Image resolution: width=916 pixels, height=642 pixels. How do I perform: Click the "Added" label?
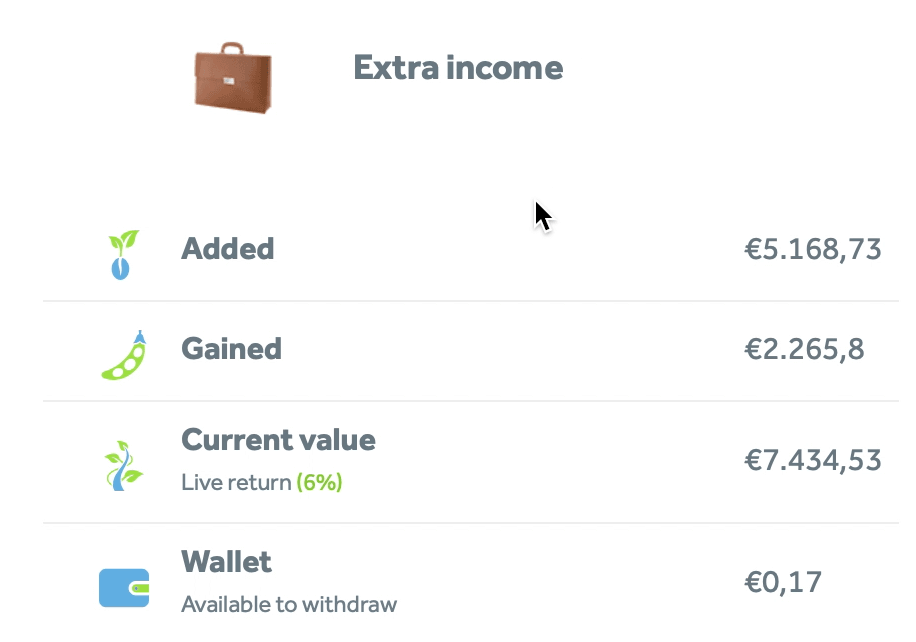click(x=228, y=249)
